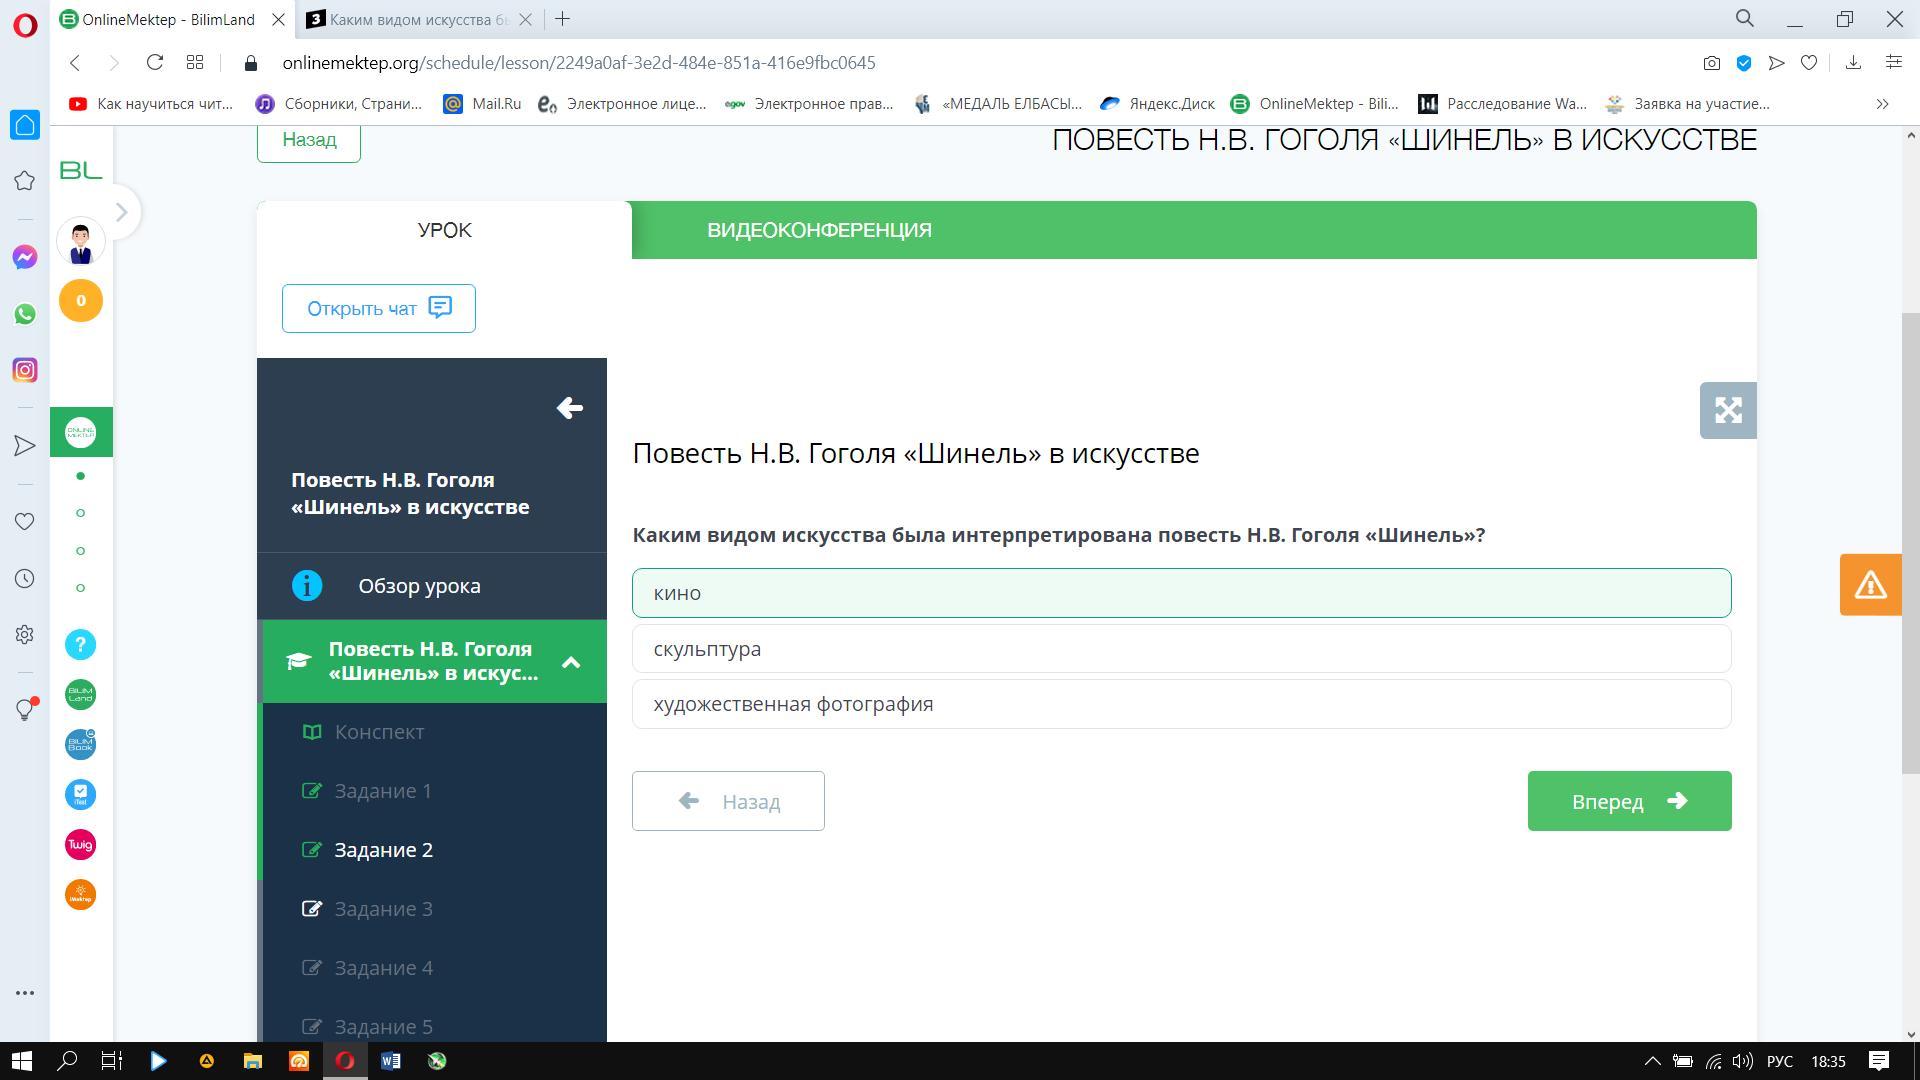The height and width of the screenshot is (1080, 1920).
Task: Switch to the ВИДЕОКОНФЕРЕНЦИЯ tab
Action: (819, 230)
